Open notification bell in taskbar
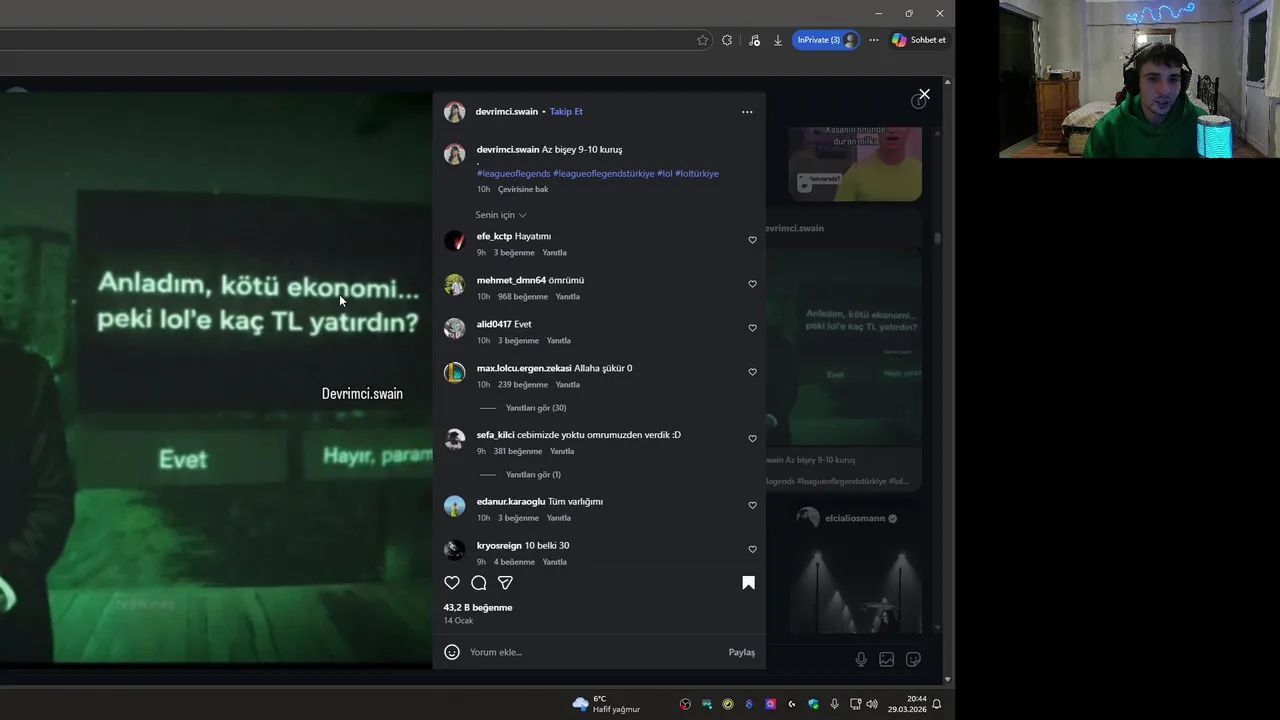 coord(937,704)
